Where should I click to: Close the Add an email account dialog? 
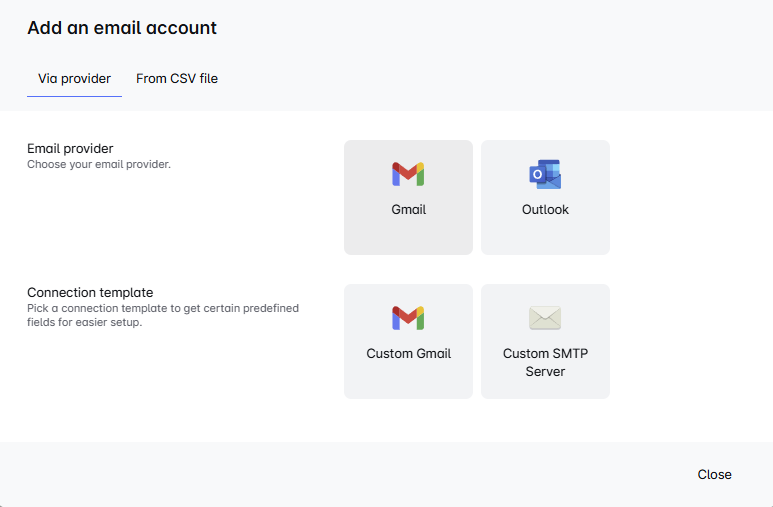click(714, 474)
